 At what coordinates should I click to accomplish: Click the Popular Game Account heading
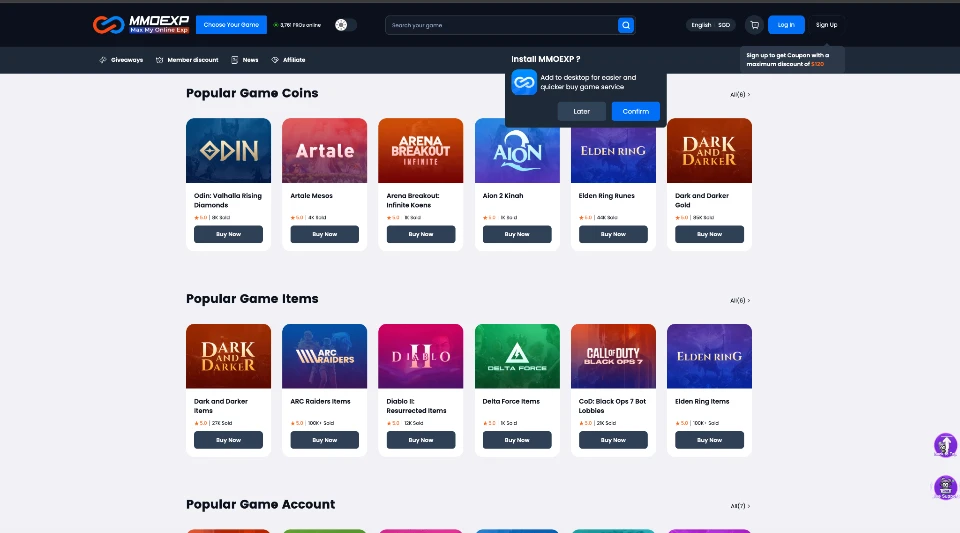tap(260, 504)
